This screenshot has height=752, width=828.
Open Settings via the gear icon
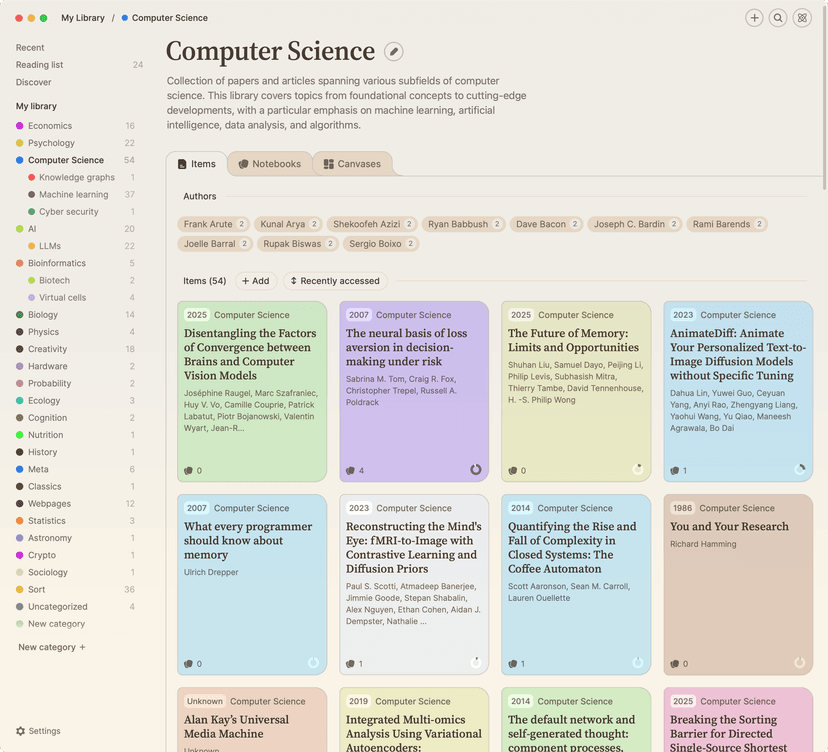pyautogui.click(x=21, y=731)
